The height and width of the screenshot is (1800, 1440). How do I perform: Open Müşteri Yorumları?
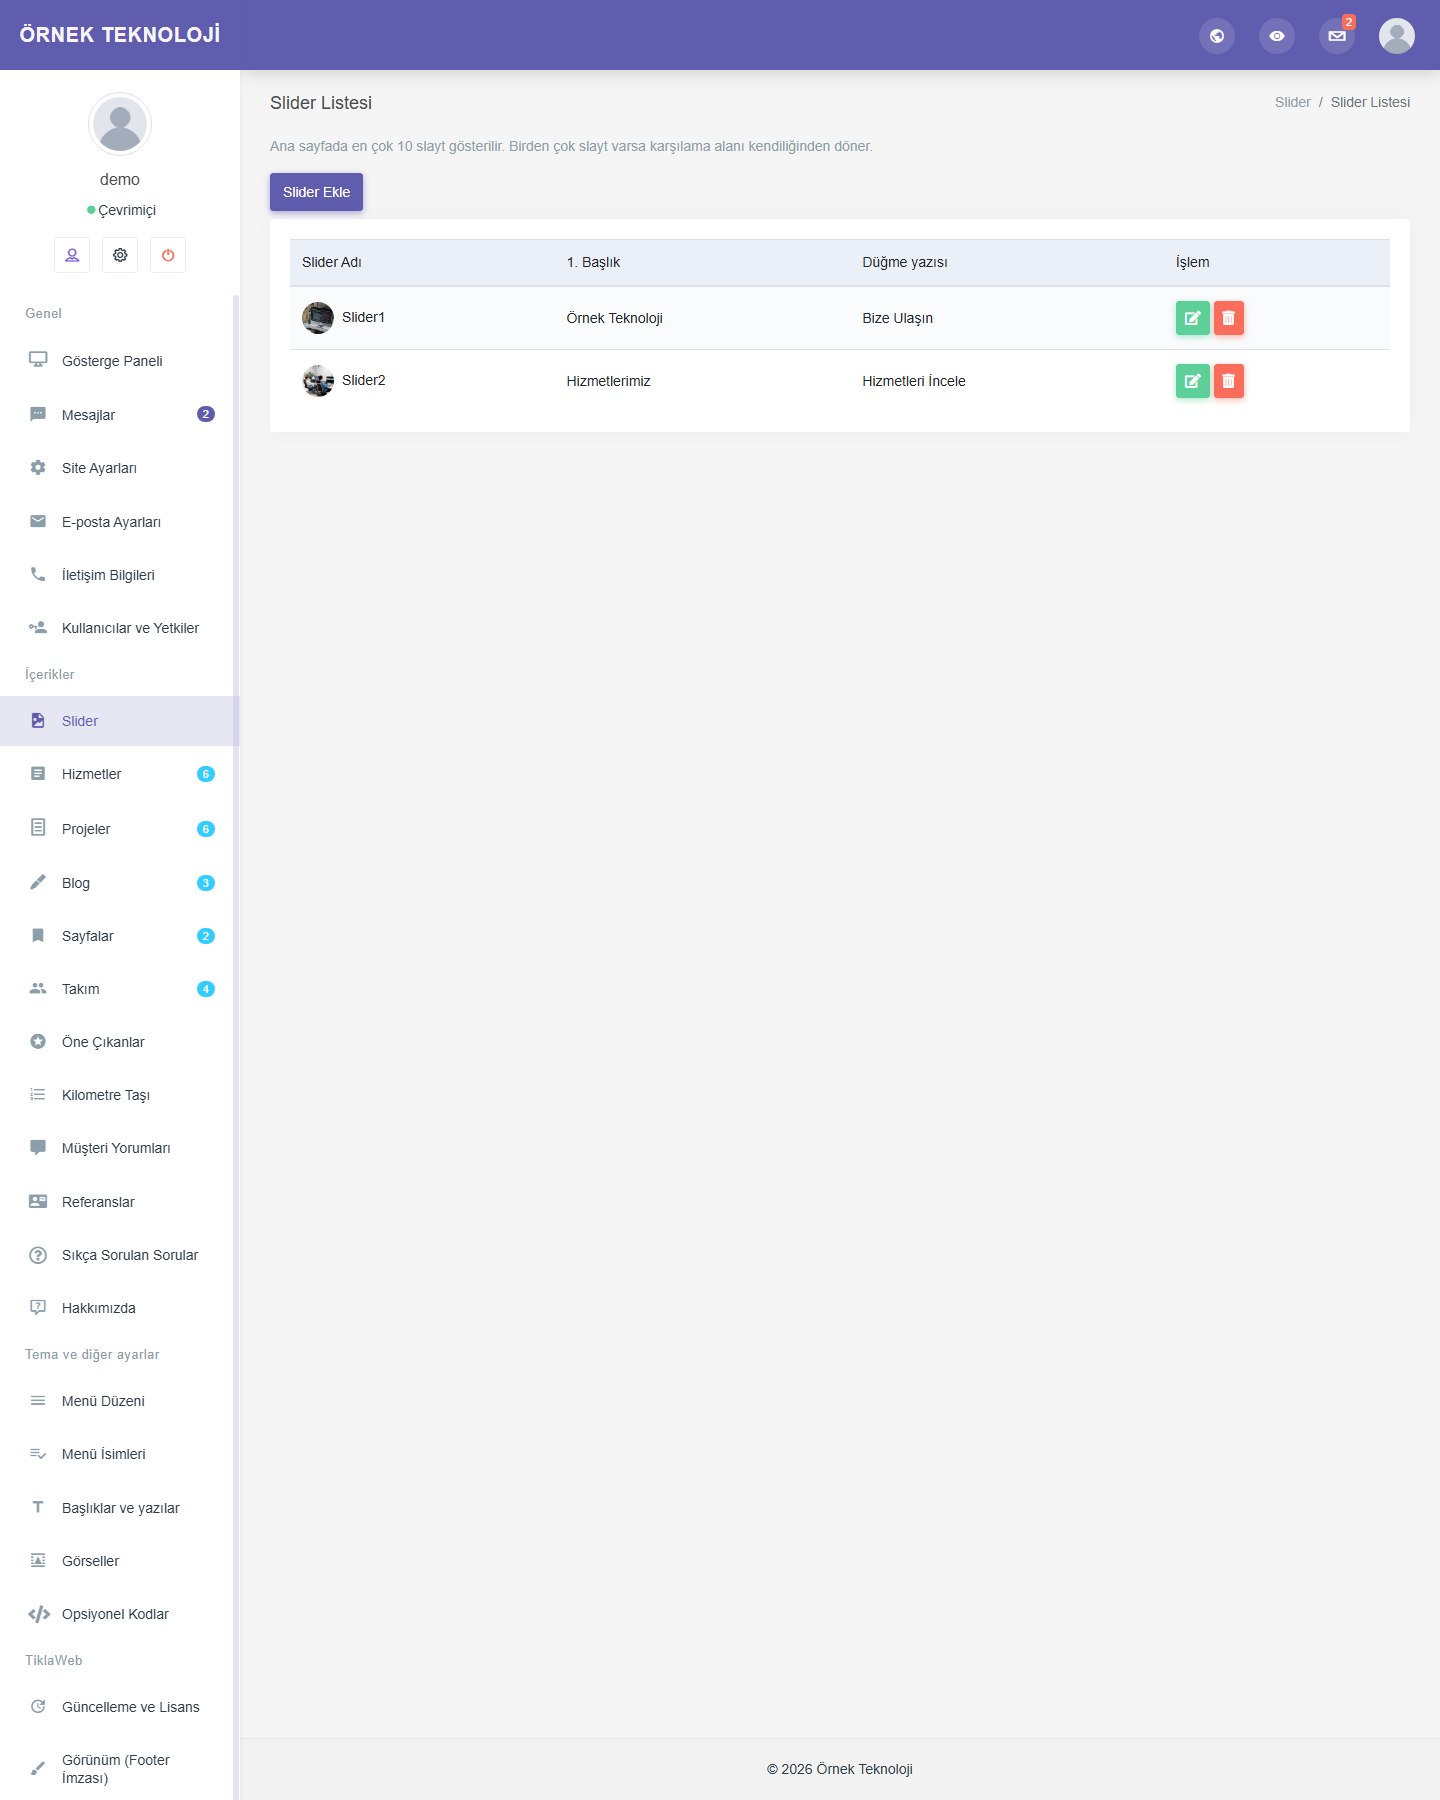pos(118,1148)
